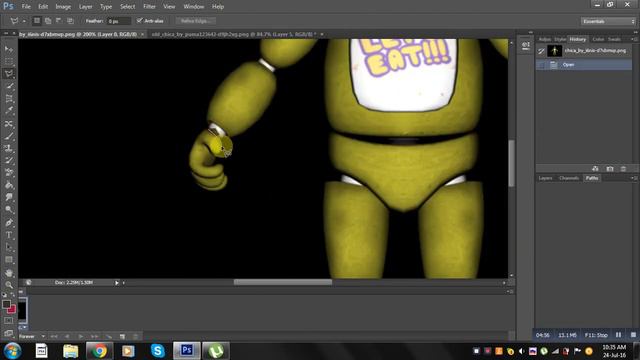The width and height of the screenshot is (640, 360).
Task: Select the Eyedropper tool
Action: [x=9, y=111]
